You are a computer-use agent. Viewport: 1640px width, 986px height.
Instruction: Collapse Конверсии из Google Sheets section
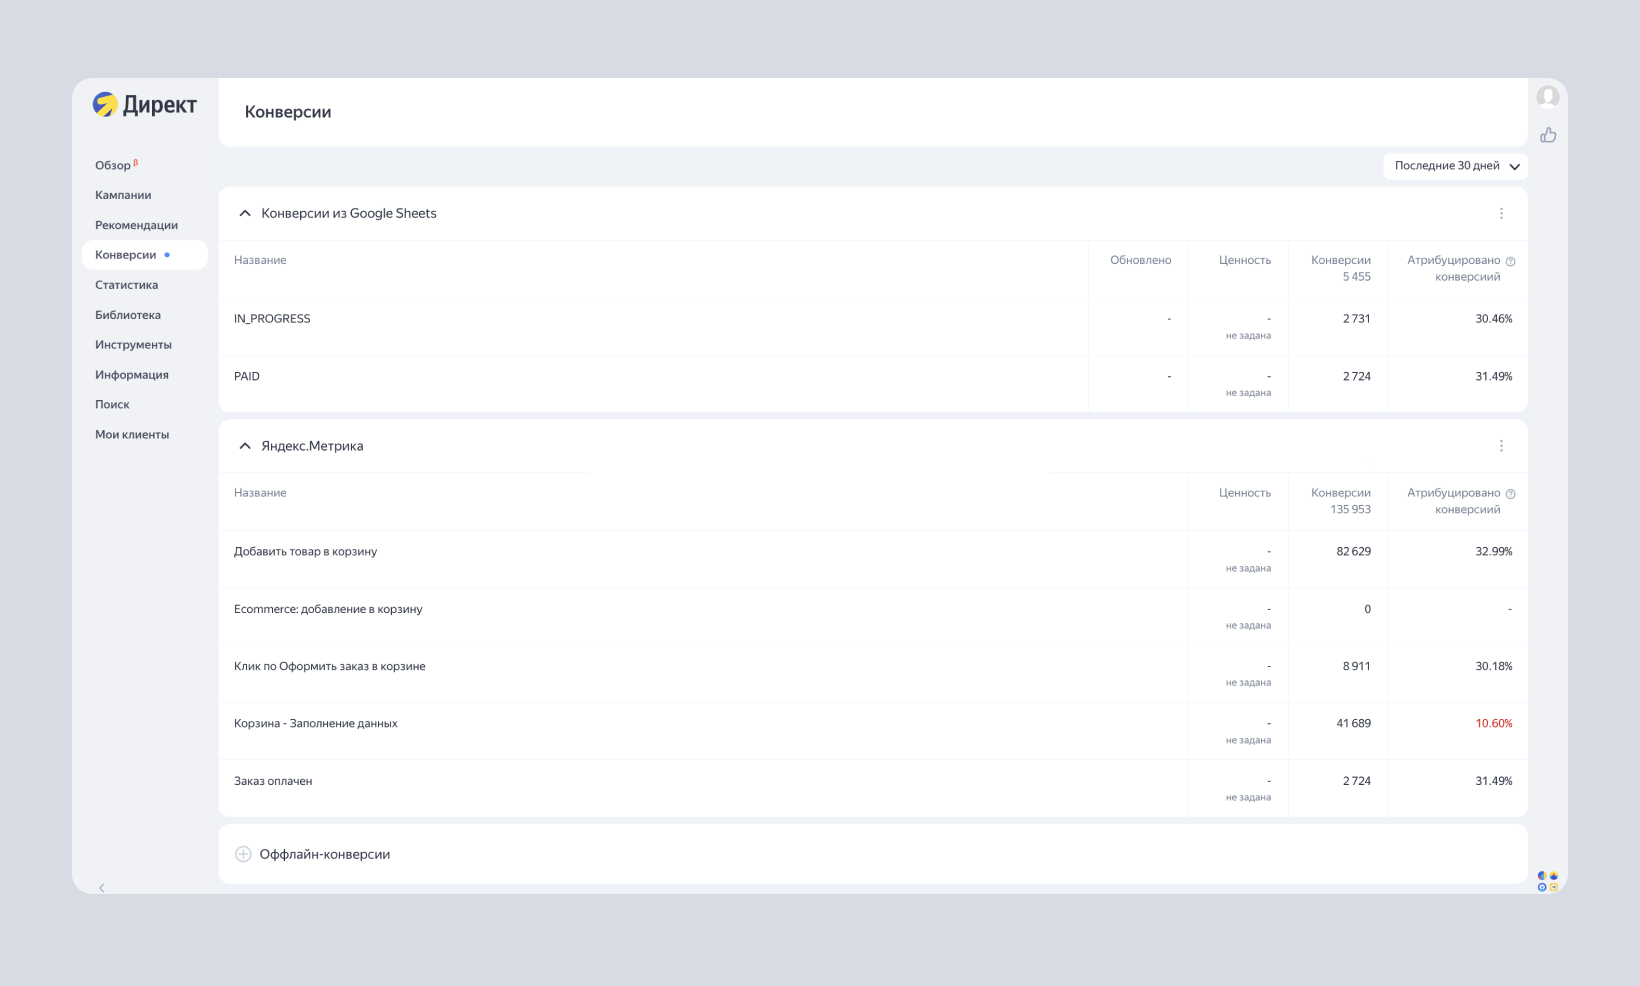(x=245, y=213)
